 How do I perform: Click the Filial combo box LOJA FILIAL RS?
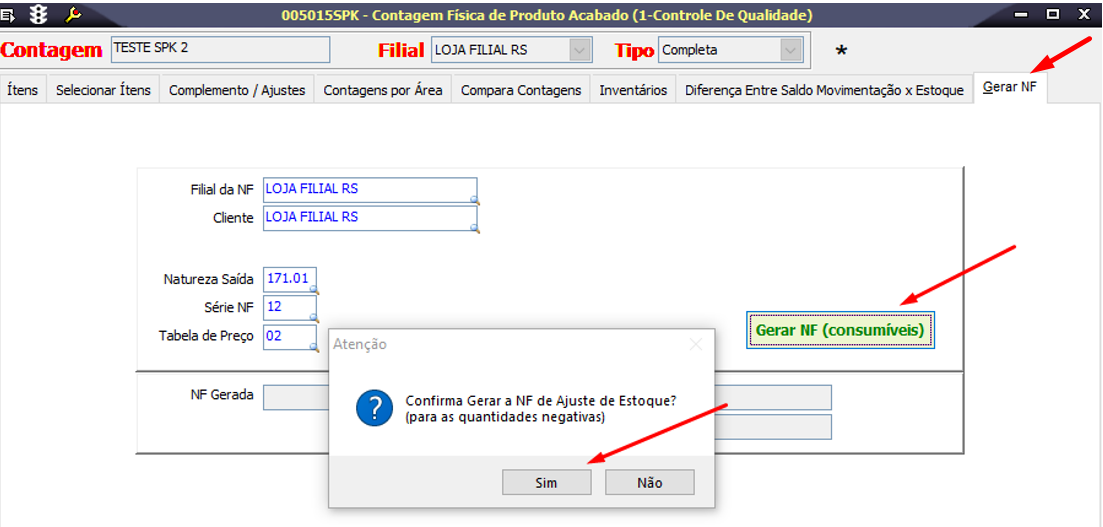(510, 51)
